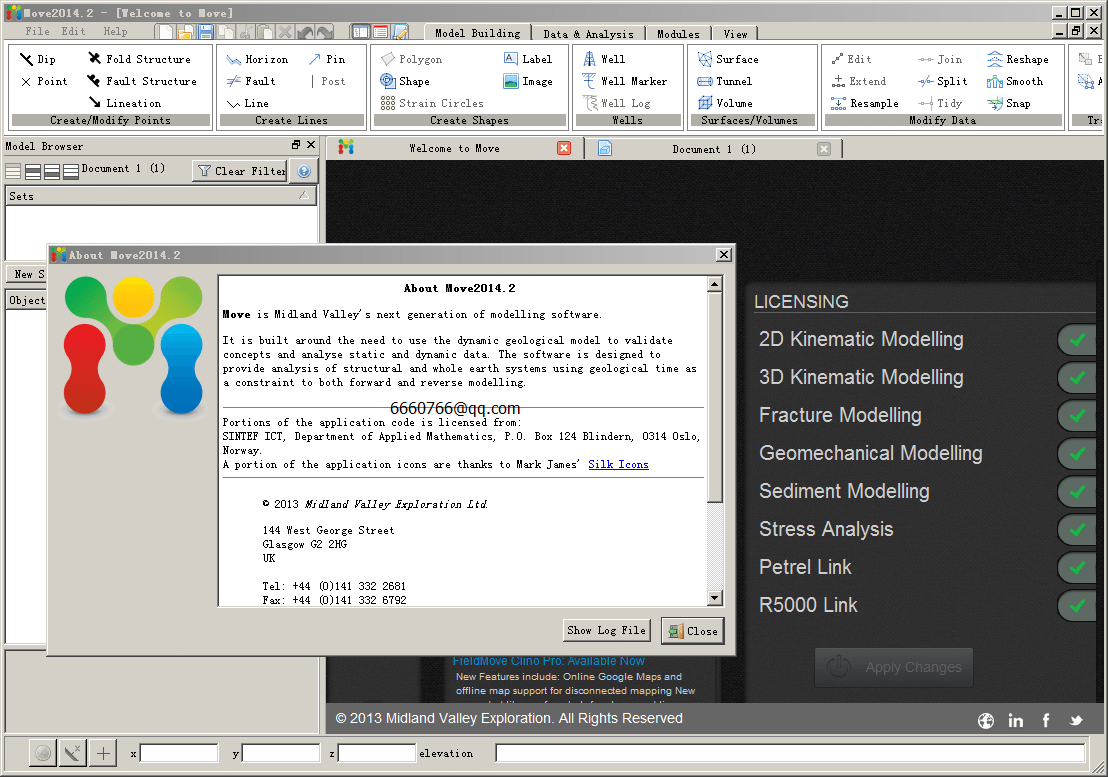This screenshot has height=777, width=1108.
Task: Open the Twitter icon in footer
Action: pyautogui.click(x=1076, y=720)
